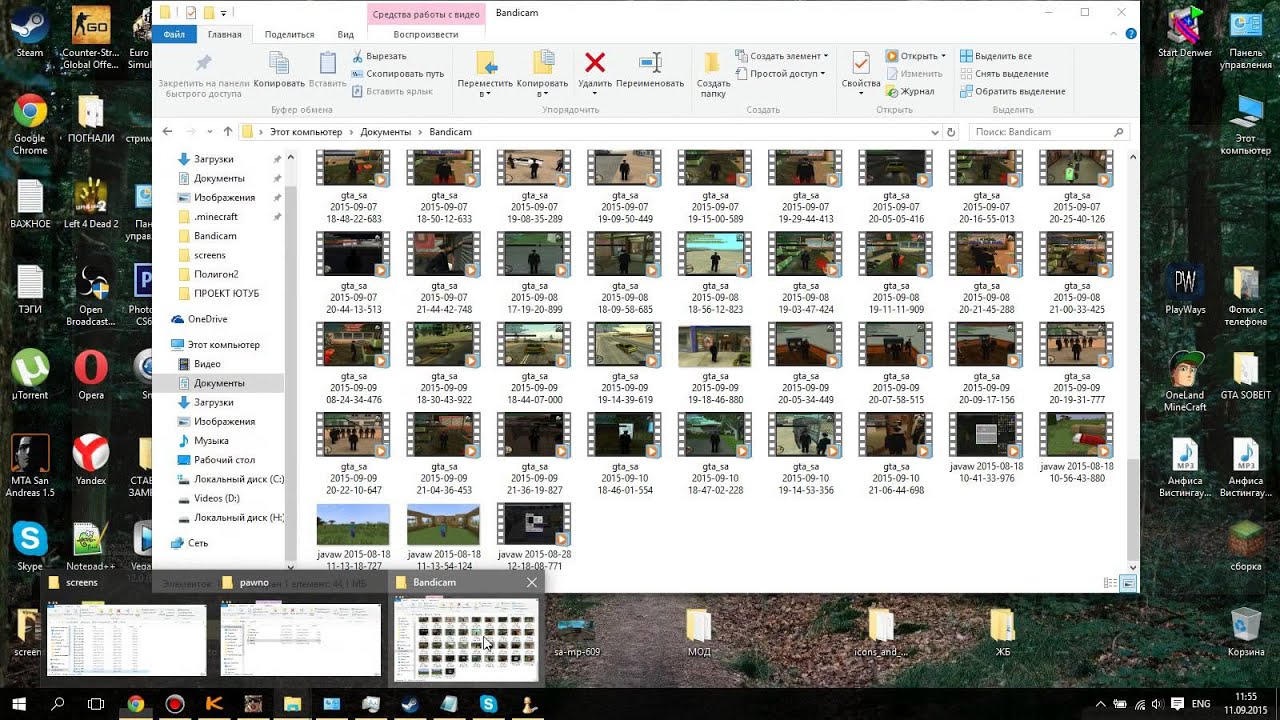Click the Cut (Вырезать) scissors icon
The height and width of the screenshot is (720, 1280).
358,56
